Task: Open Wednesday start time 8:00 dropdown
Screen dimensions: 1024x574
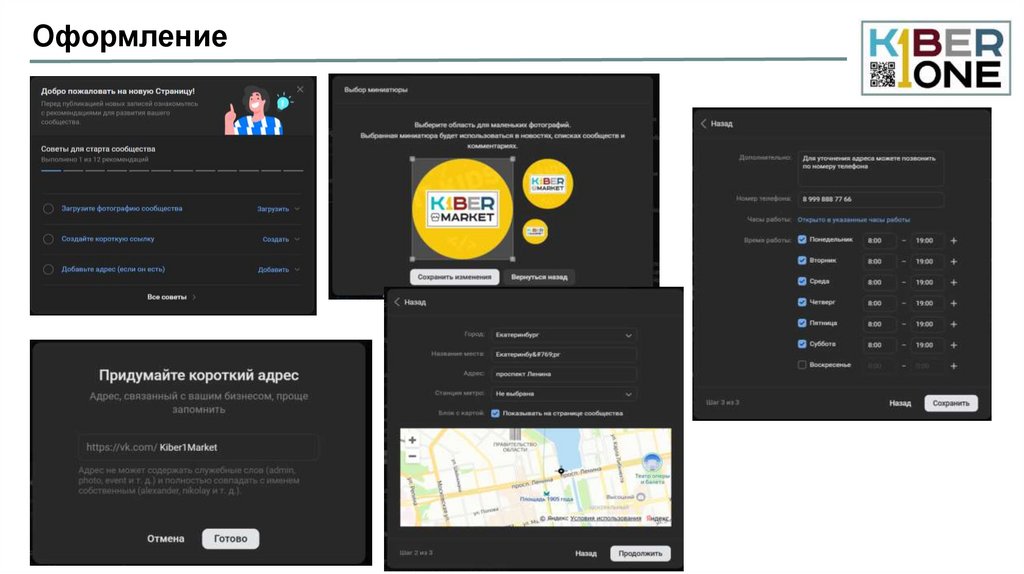Action: pos(880,283)
